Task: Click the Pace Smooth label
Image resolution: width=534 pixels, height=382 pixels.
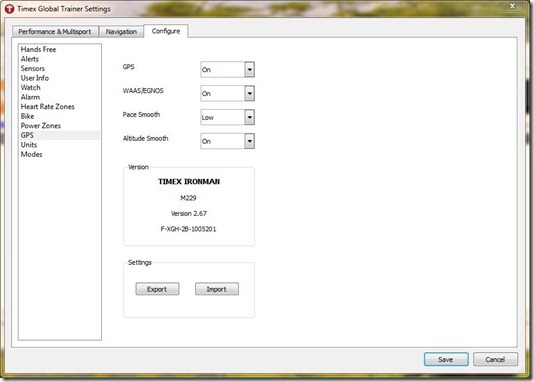Action: [141, 114]
